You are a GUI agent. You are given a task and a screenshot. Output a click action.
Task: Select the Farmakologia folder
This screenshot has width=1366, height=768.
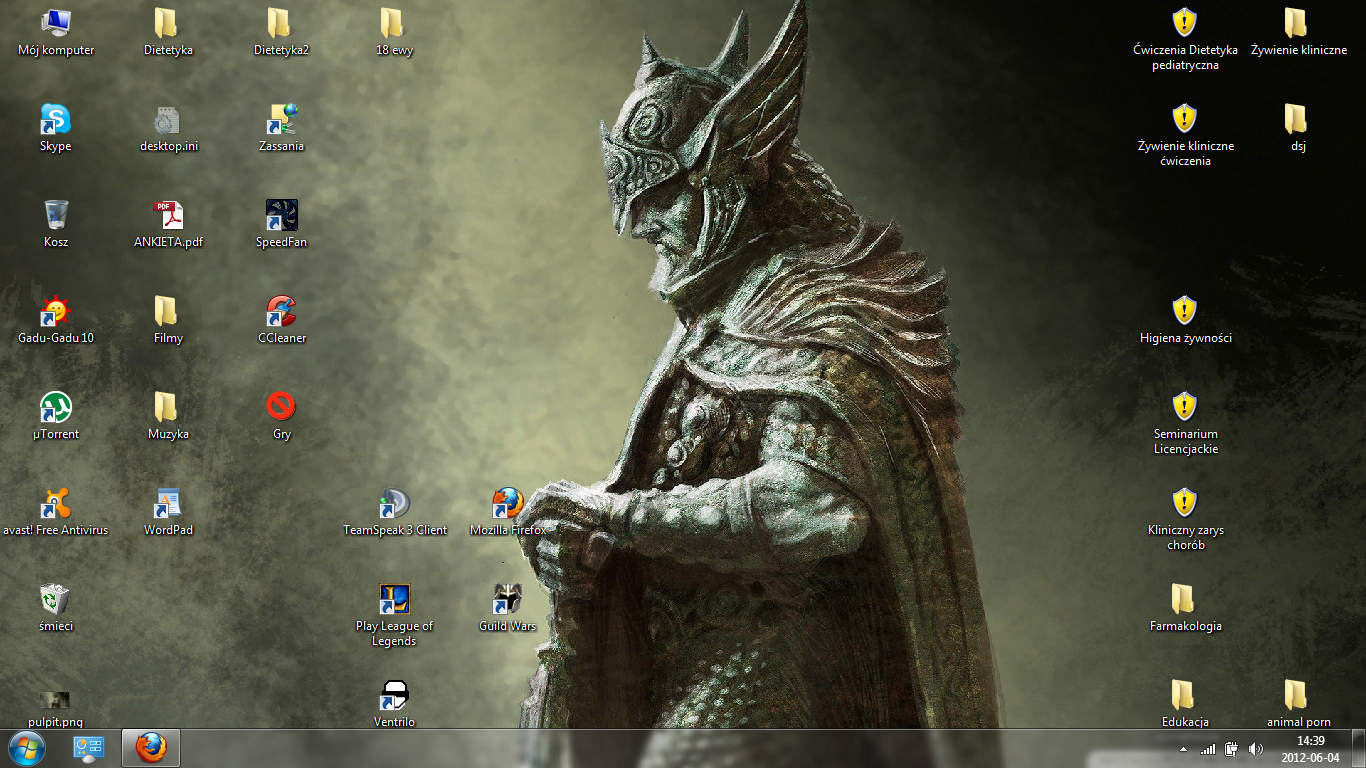tap(1184, 600)
